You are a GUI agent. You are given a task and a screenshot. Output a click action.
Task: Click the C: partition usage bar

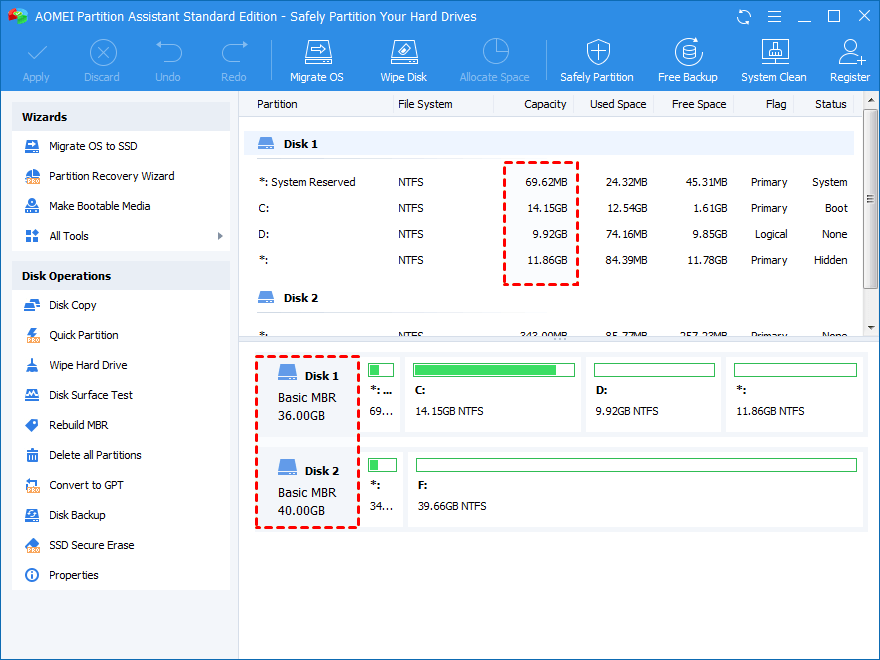493,370
